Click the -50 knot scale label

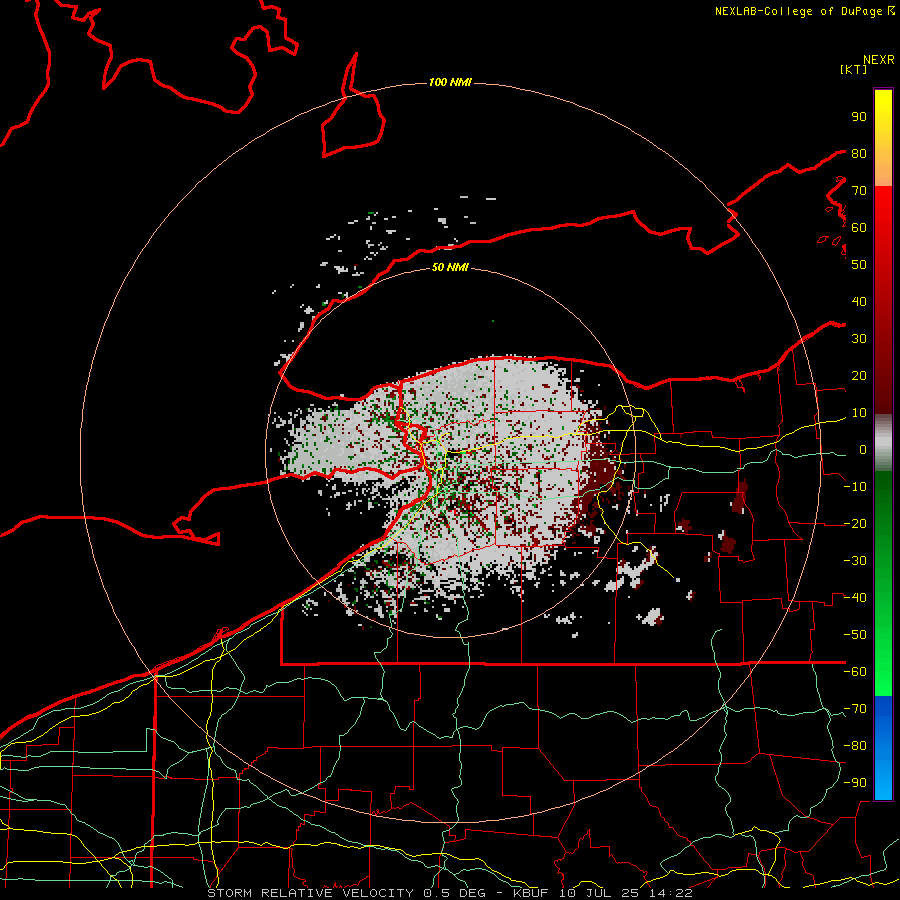855,635
